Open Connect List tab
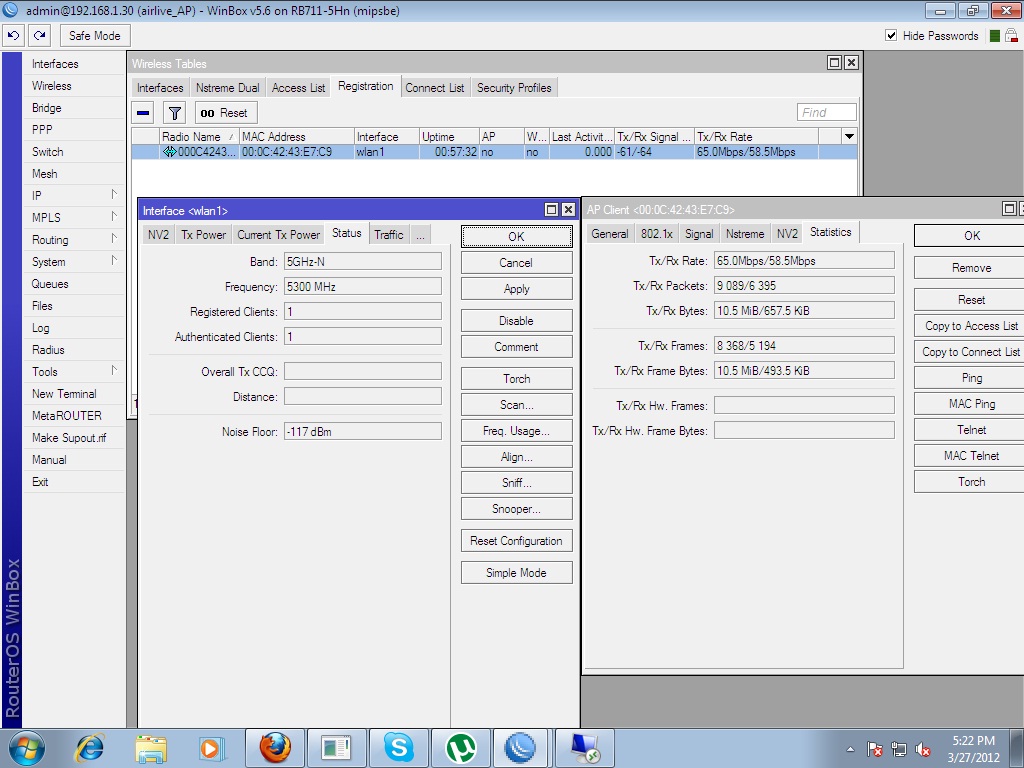 pos(434,88)
